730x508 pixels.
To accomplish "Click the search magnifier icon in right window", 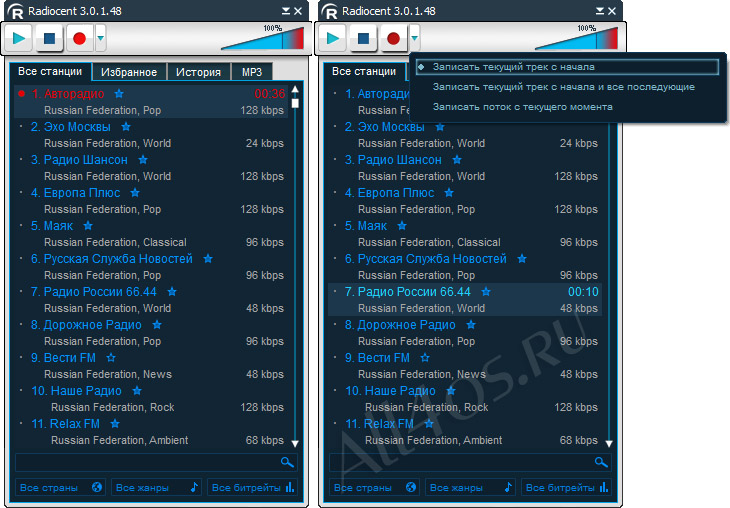I will [x=601, y=462].
